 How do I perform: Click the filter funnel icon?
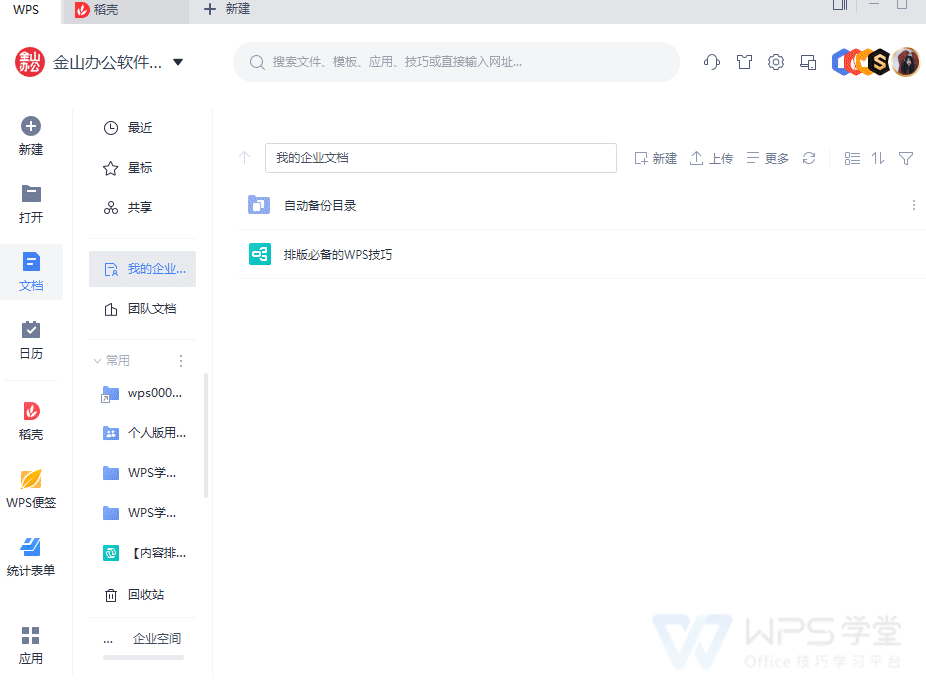[906, 158]
